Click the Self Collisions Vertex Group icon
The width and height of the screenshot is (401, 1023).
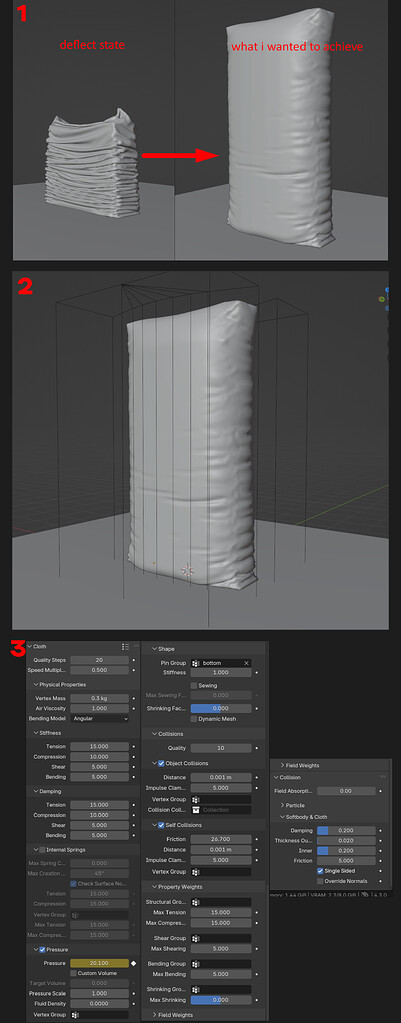[x=196, y=871]
